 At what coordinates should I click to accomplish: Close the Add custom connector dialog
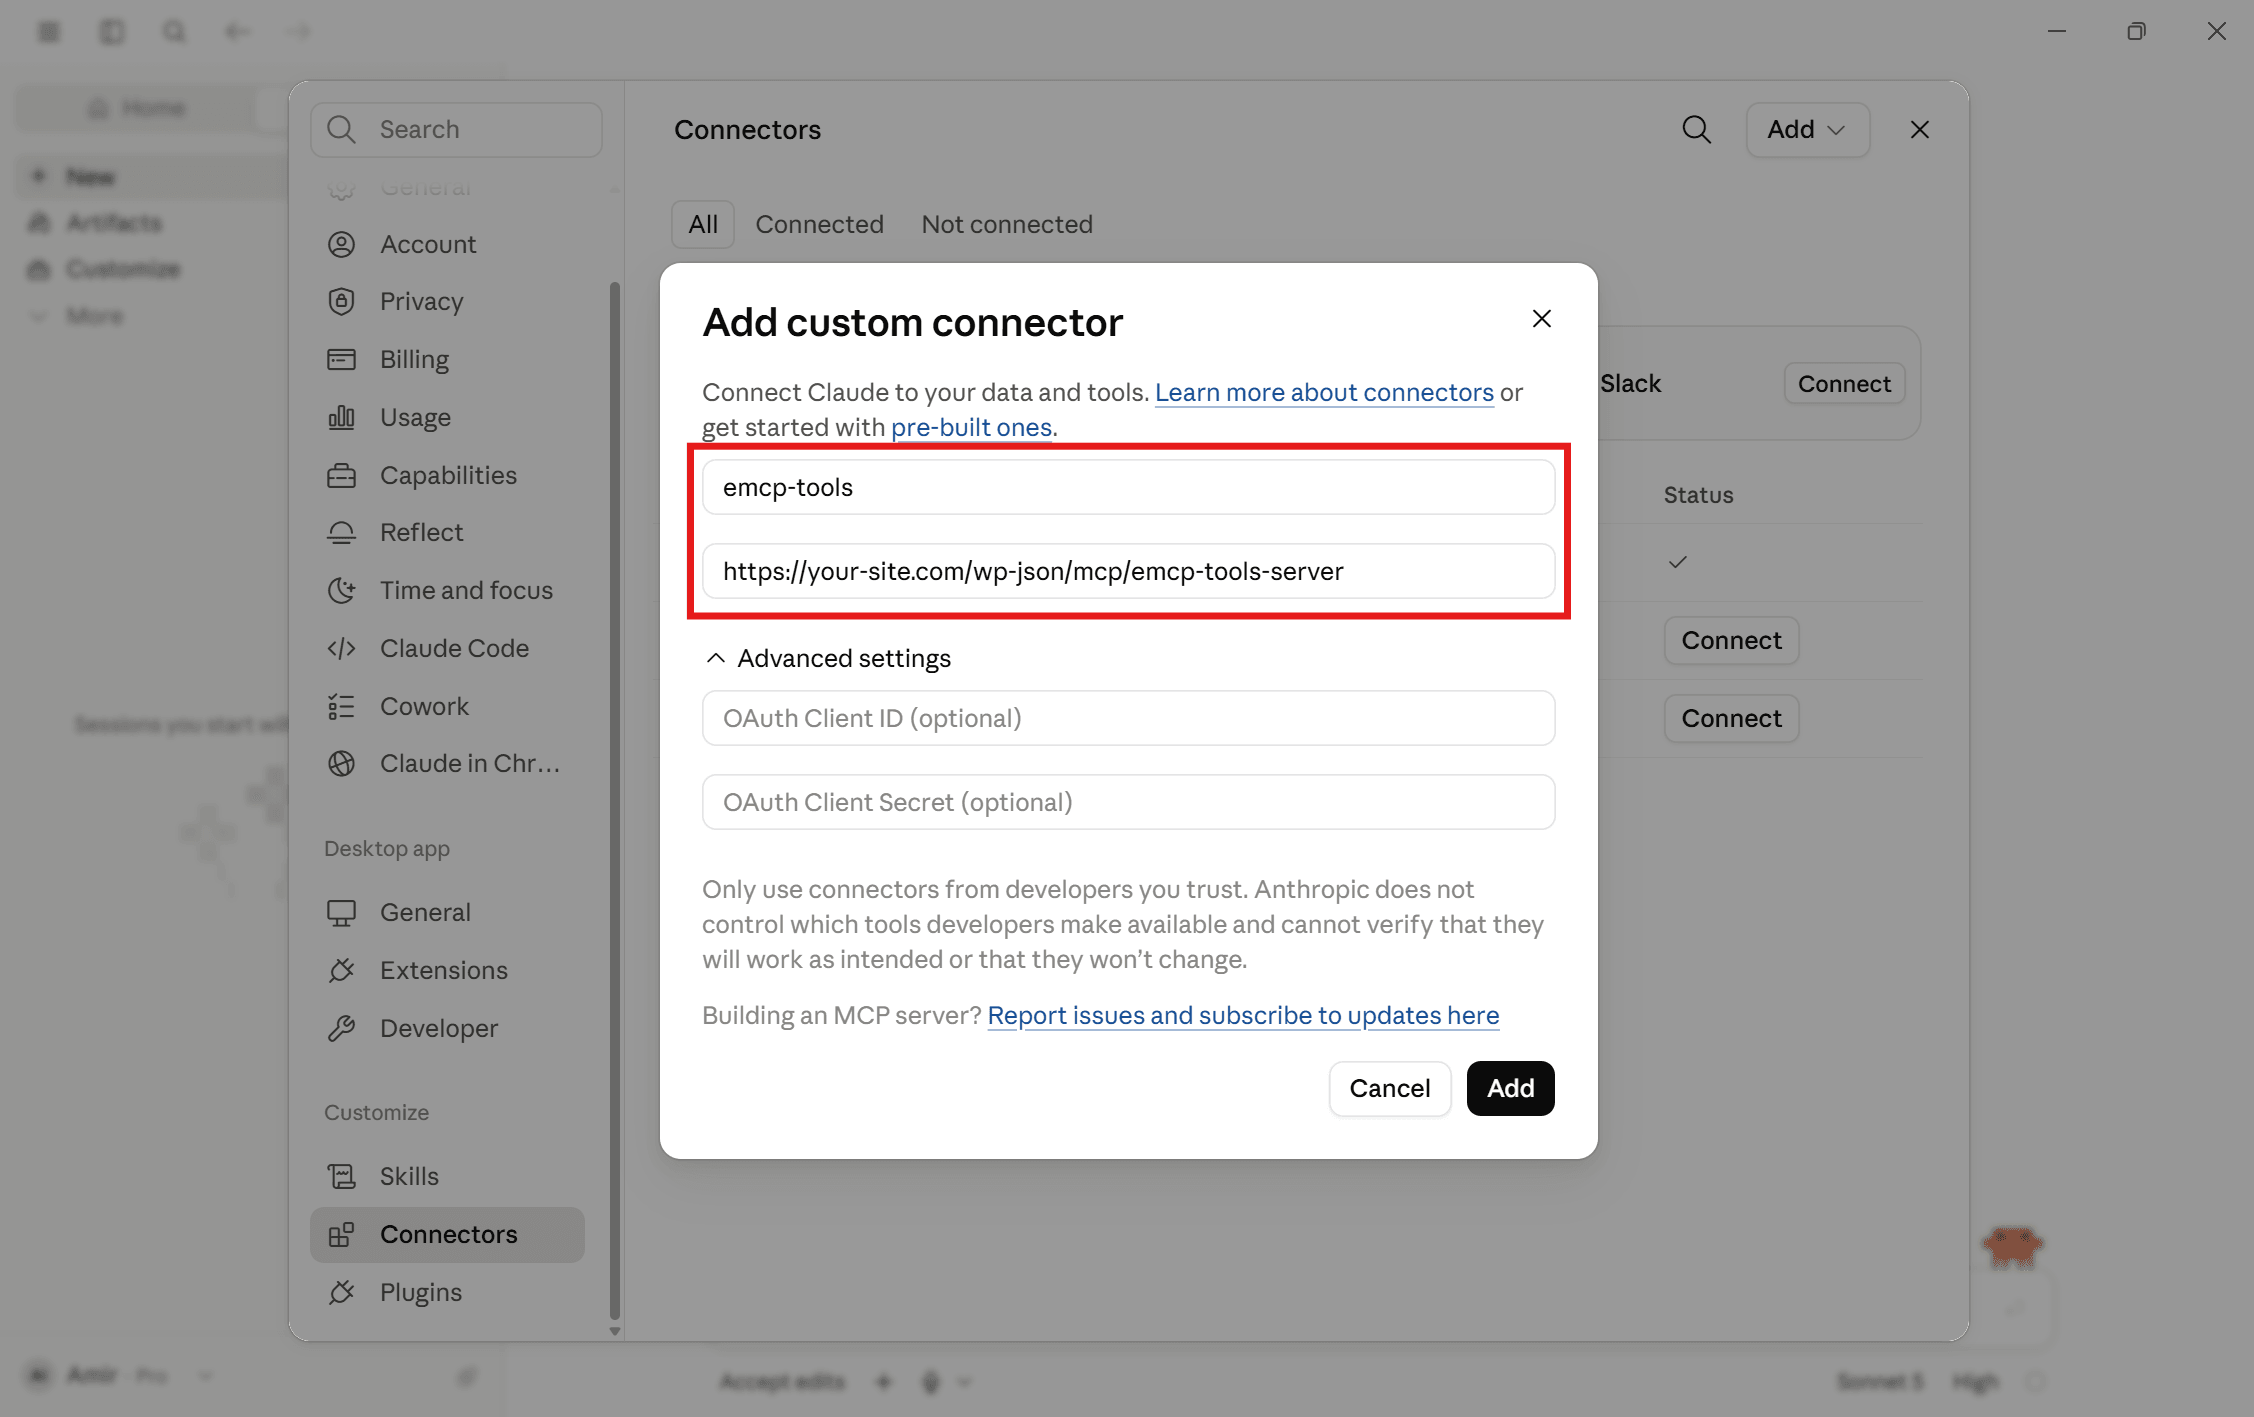pos(1541,318)
